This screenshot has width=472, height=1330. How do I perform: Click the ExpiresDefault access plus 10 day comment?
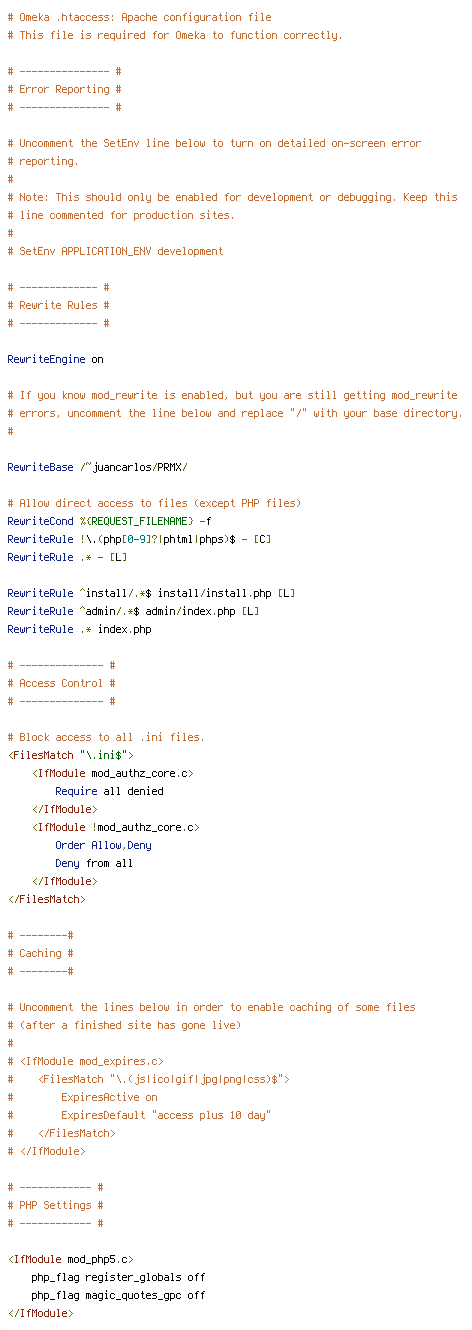(x=139, y=1115)
